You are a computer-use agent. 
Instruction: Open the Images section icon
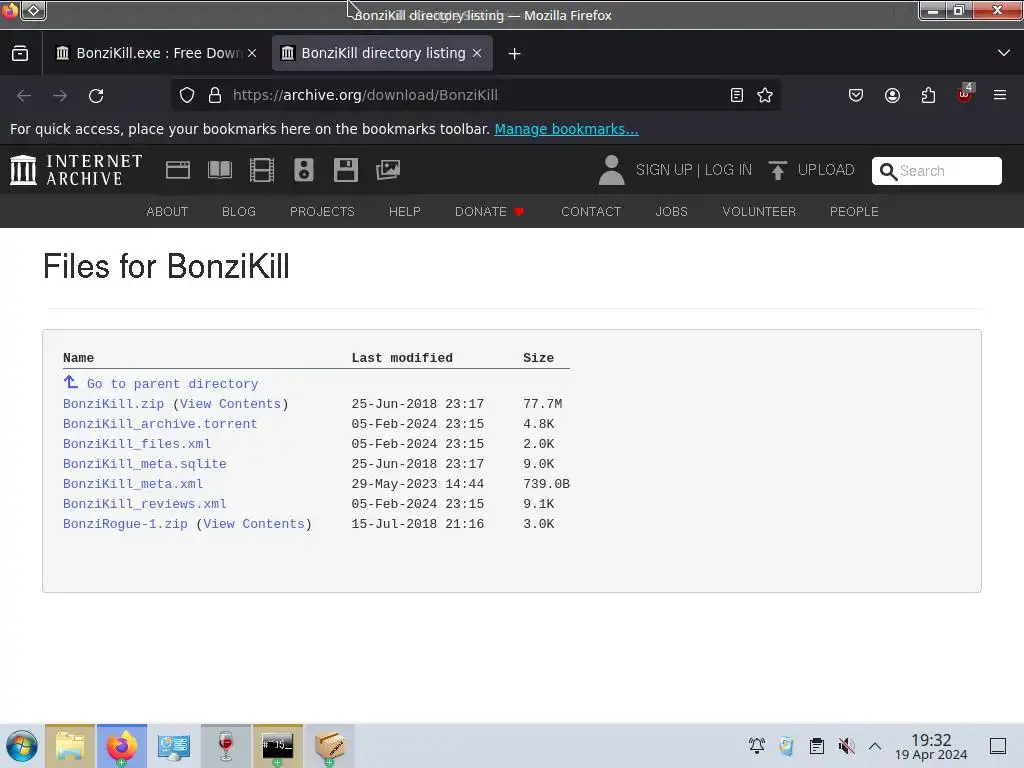point(388,170)
